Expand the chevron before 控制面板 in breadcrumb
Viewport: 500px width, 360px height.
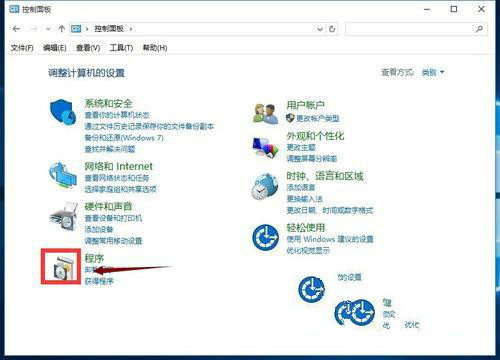pos(87,29)
